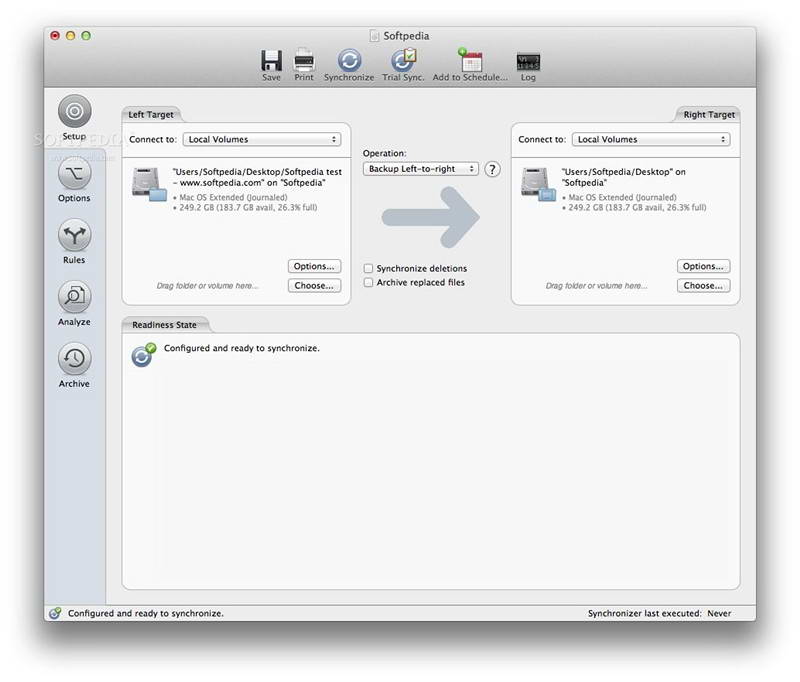
Task: Open the Log viewer icon
Action: click(528, 62)
